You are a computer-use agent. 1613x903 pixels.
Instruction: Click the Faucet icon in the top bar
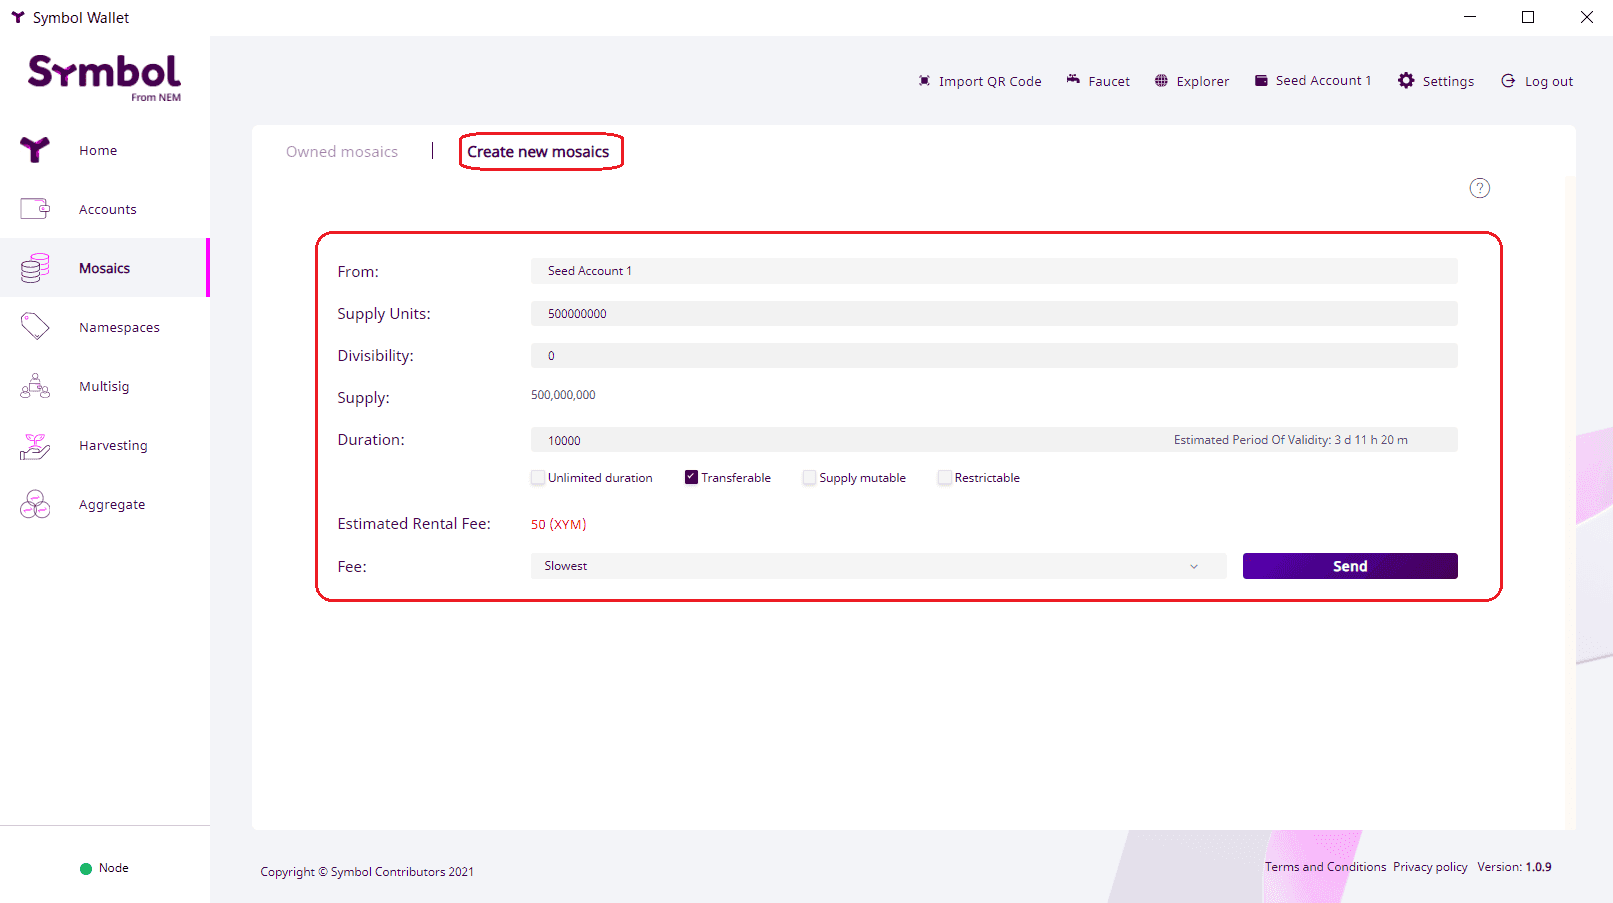pos(1073,80)
